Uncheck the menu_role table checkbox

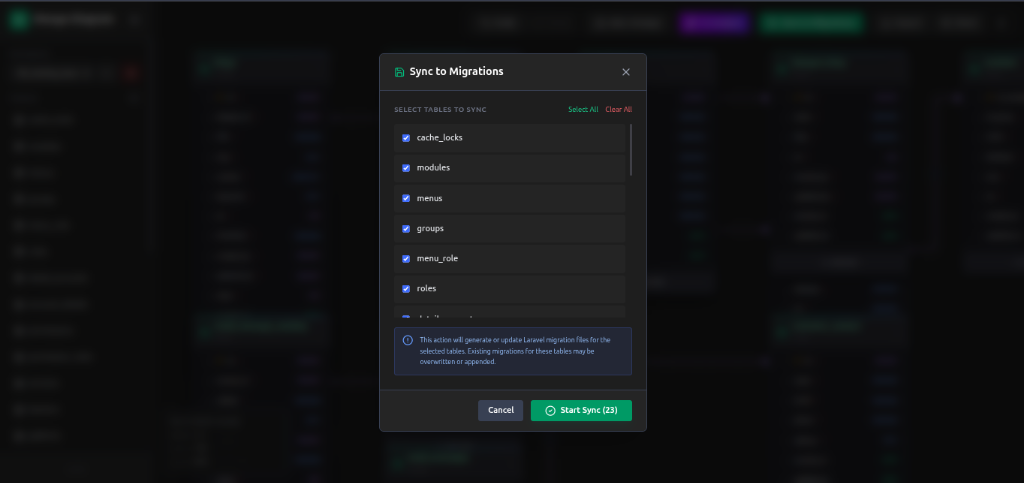point(406,258)
